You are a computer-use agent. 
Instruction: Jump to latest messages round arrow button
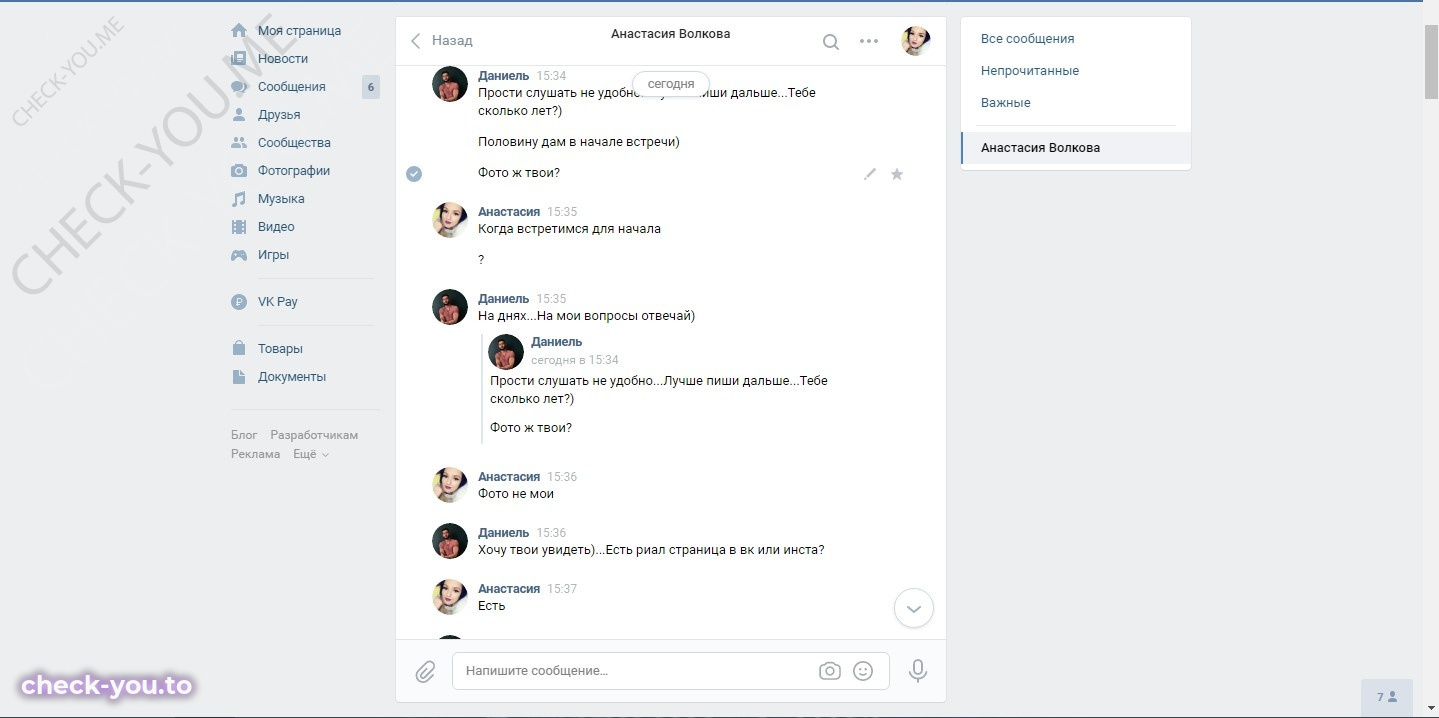coord(913,608)
